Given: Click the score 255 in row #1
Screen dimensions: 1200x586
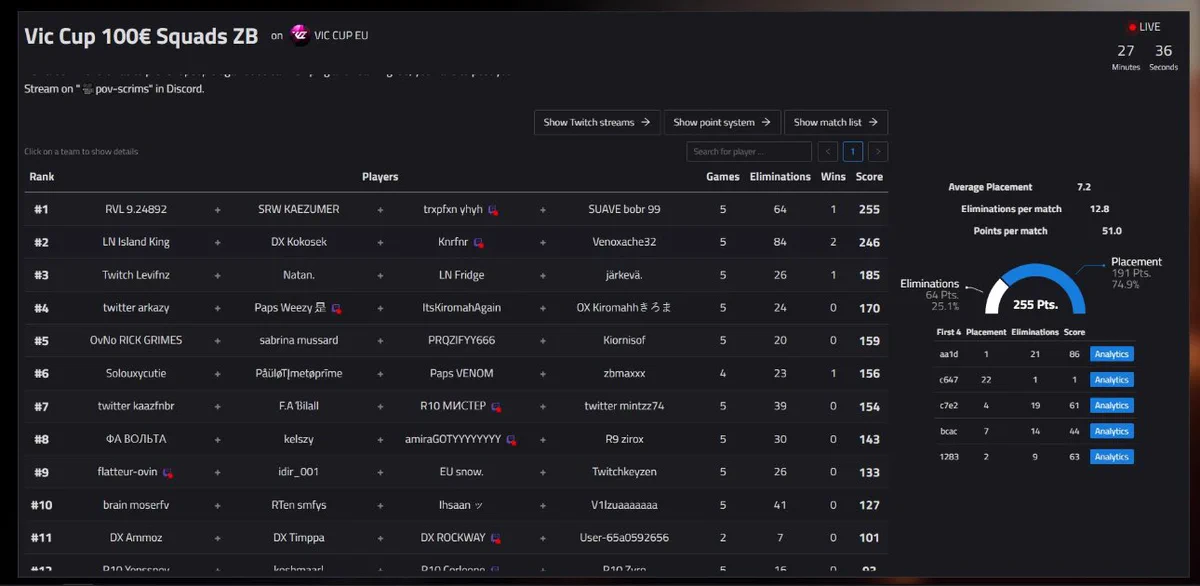Looking at the screenshot, I should 869,210.
